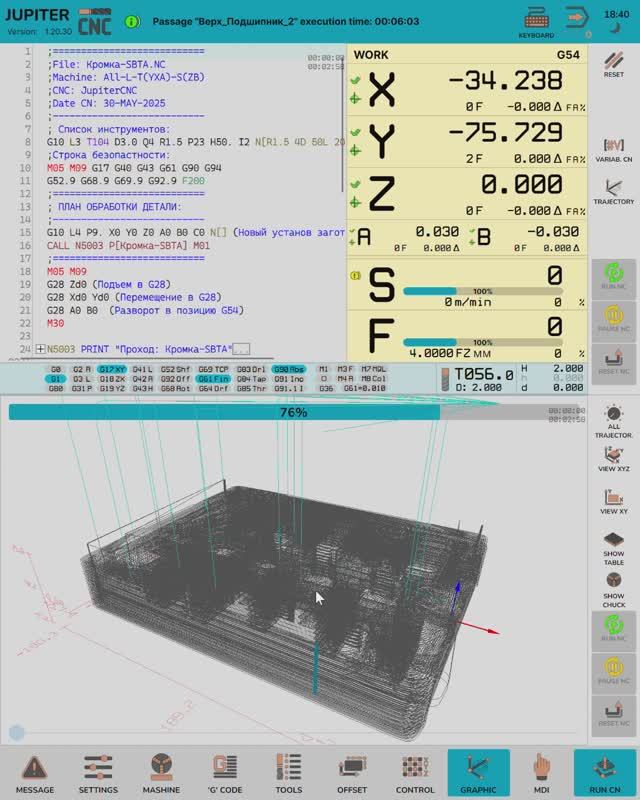Screen dimensions: 640x800
Task: Switch graphic to VIEW XYZ
Action: coord(613,459)
